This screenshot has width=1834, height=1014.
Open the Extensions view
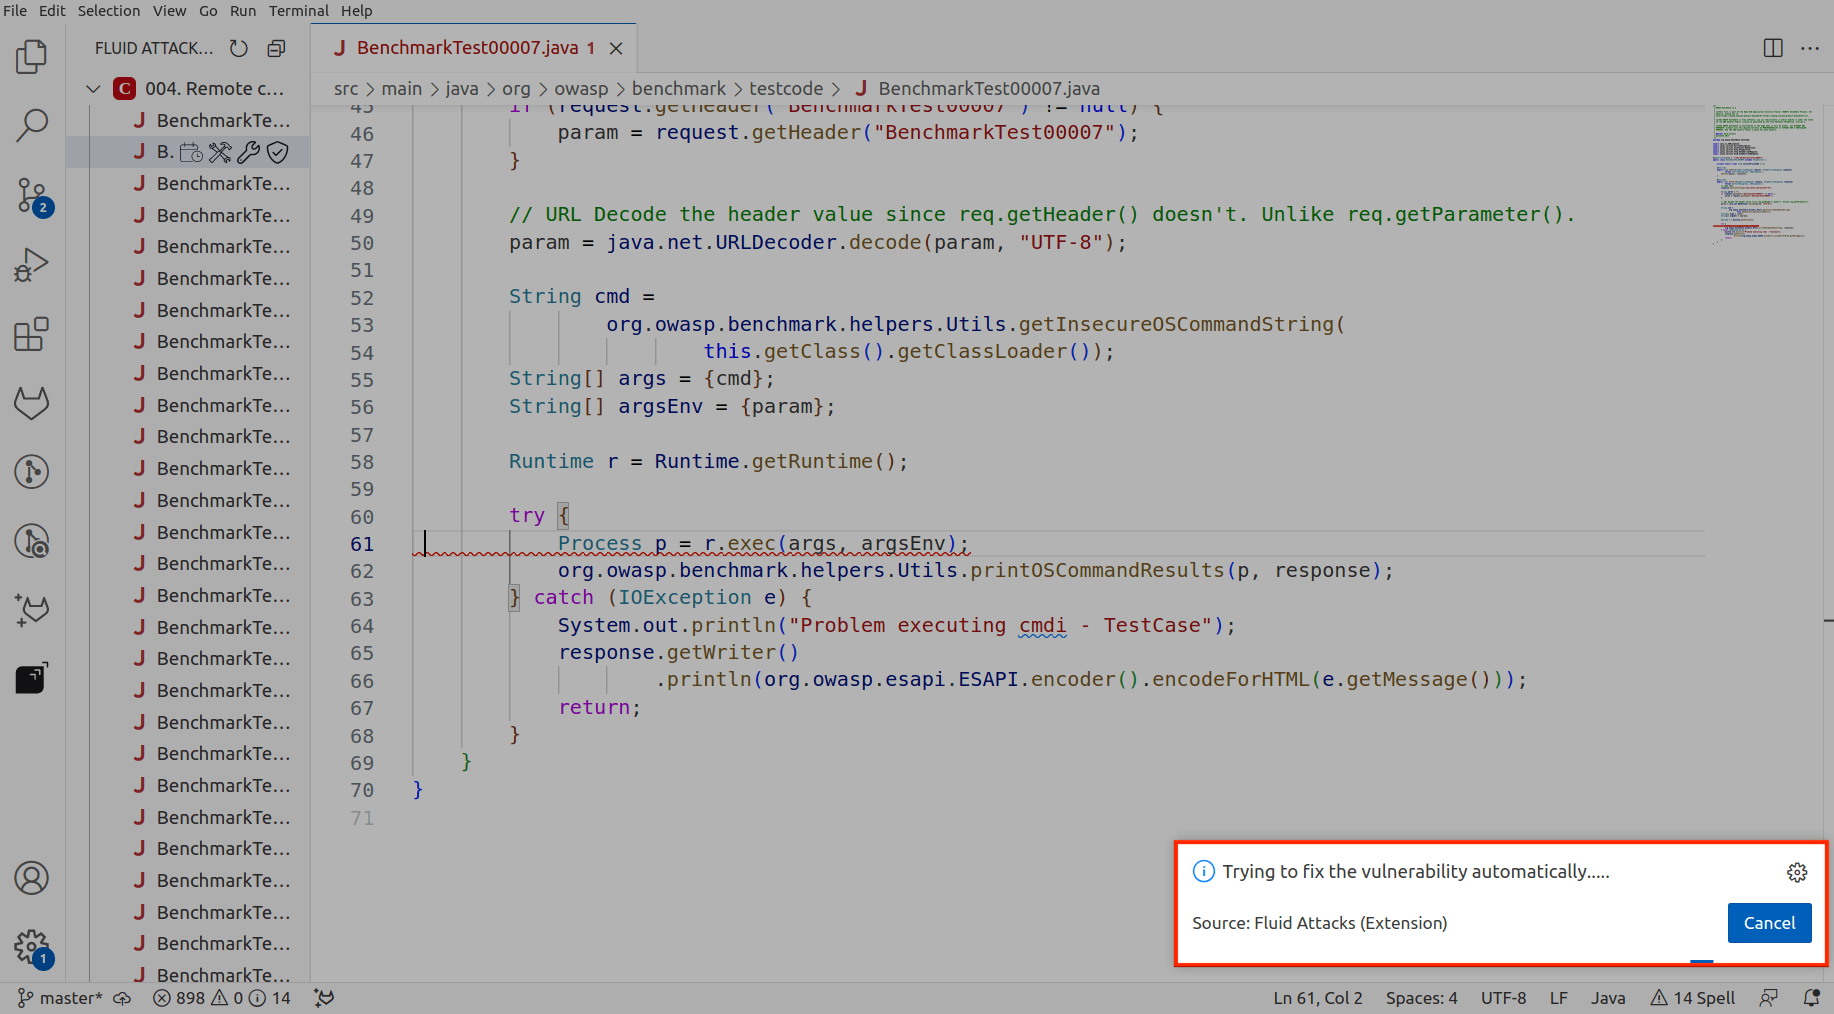point(32,334)
